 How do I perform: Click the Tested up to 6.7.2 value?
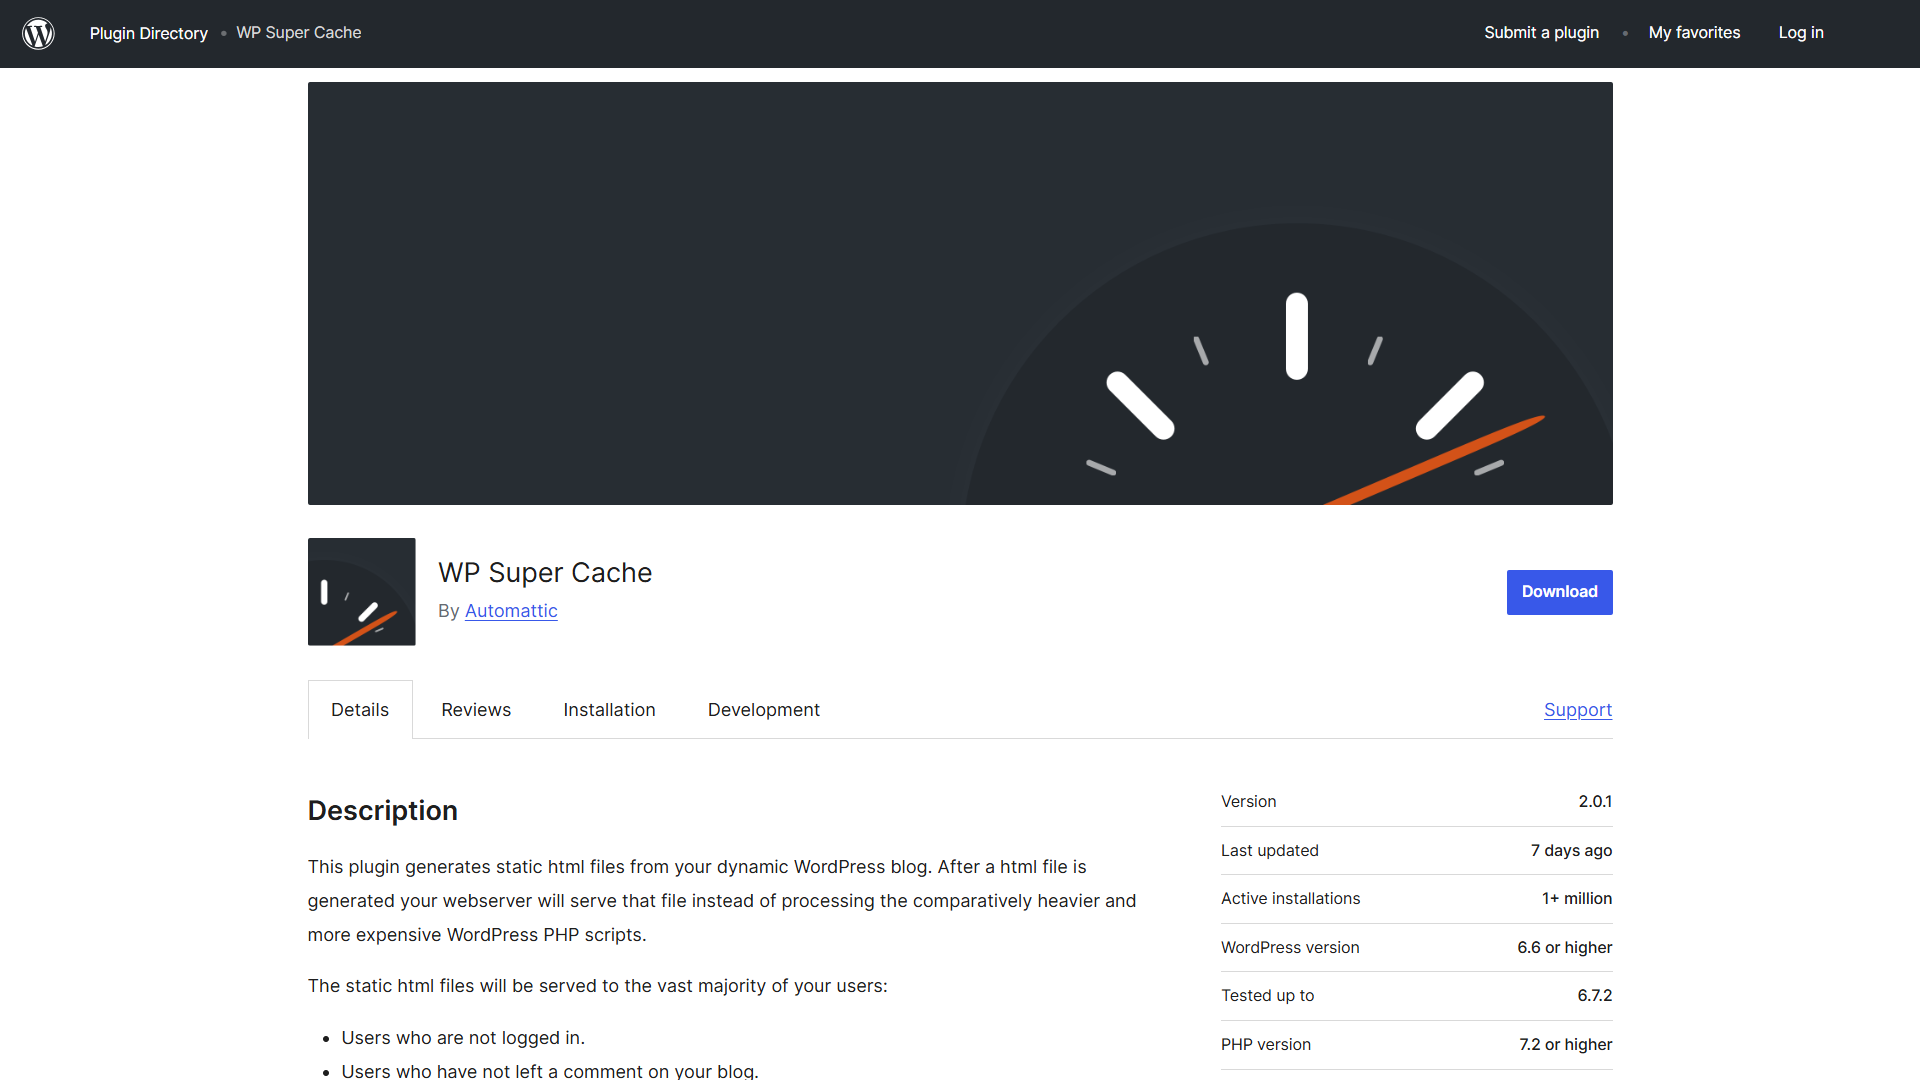[1595, 996]
